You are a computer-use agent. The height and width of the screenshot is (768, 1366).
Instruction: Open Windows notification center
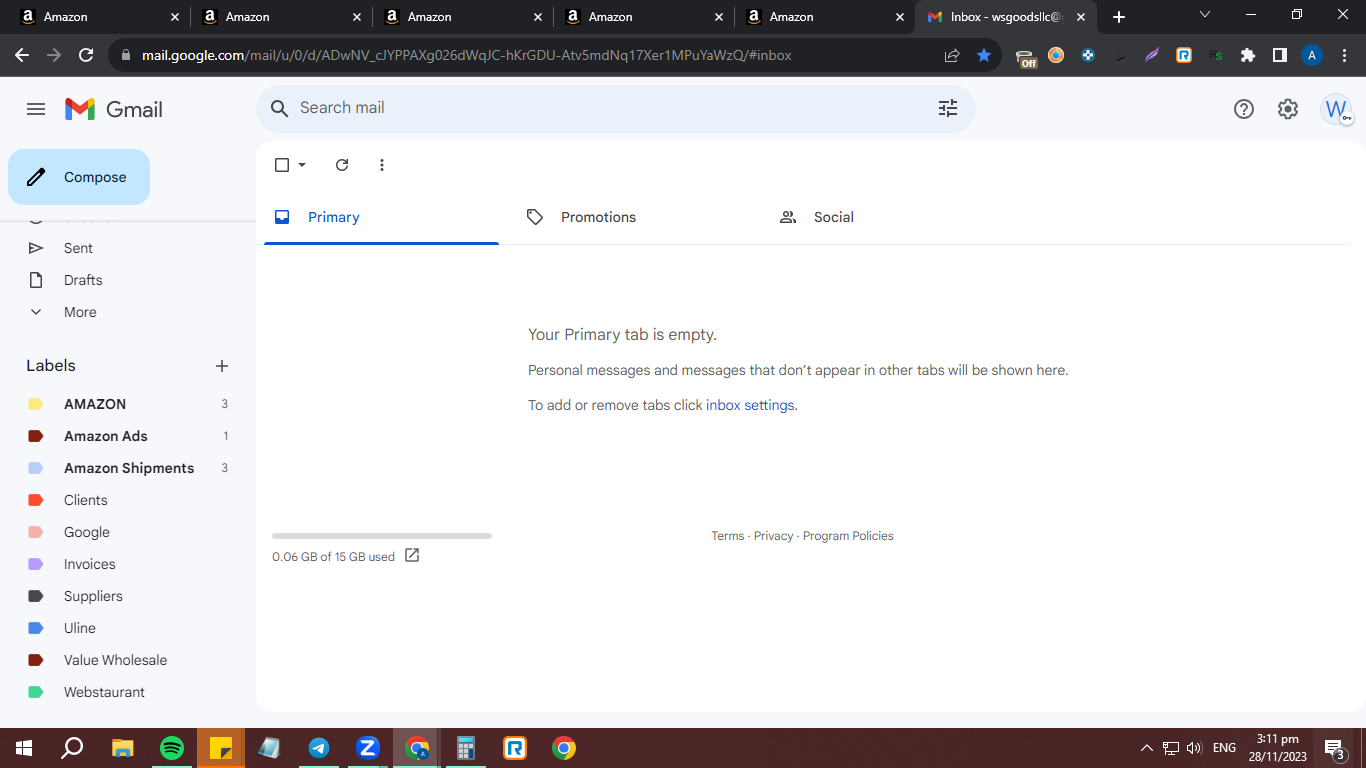tap(1334, 748)
